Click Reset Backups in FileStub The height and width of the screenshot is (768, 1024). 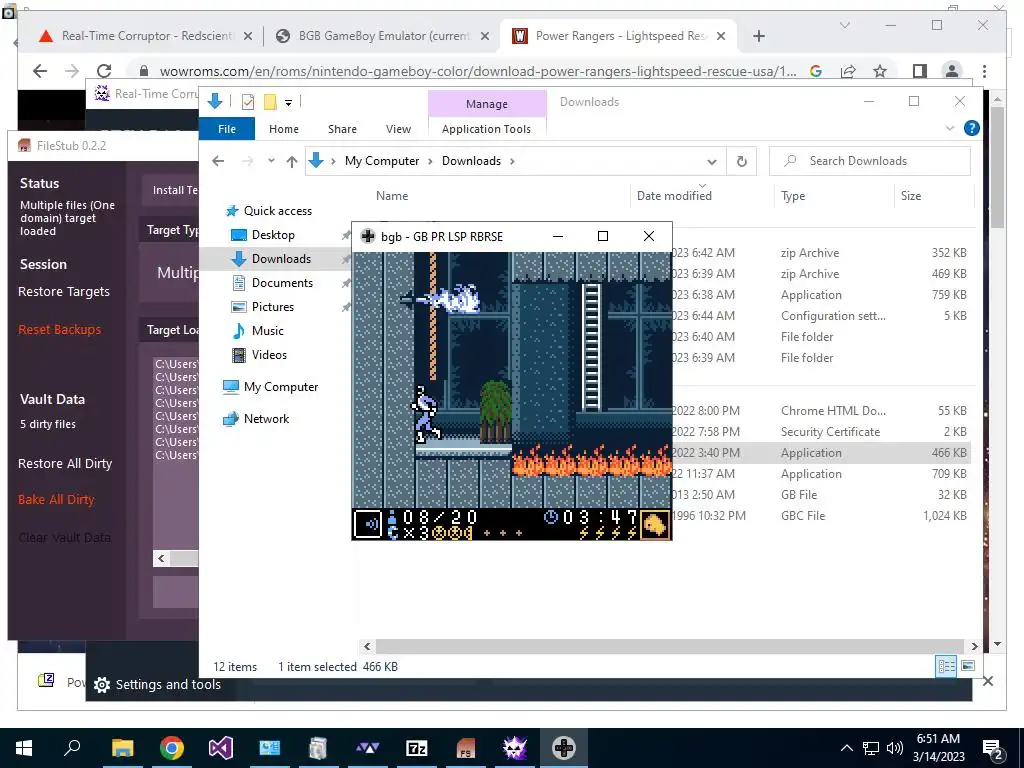pyautogui.click(x=59, y=330)
